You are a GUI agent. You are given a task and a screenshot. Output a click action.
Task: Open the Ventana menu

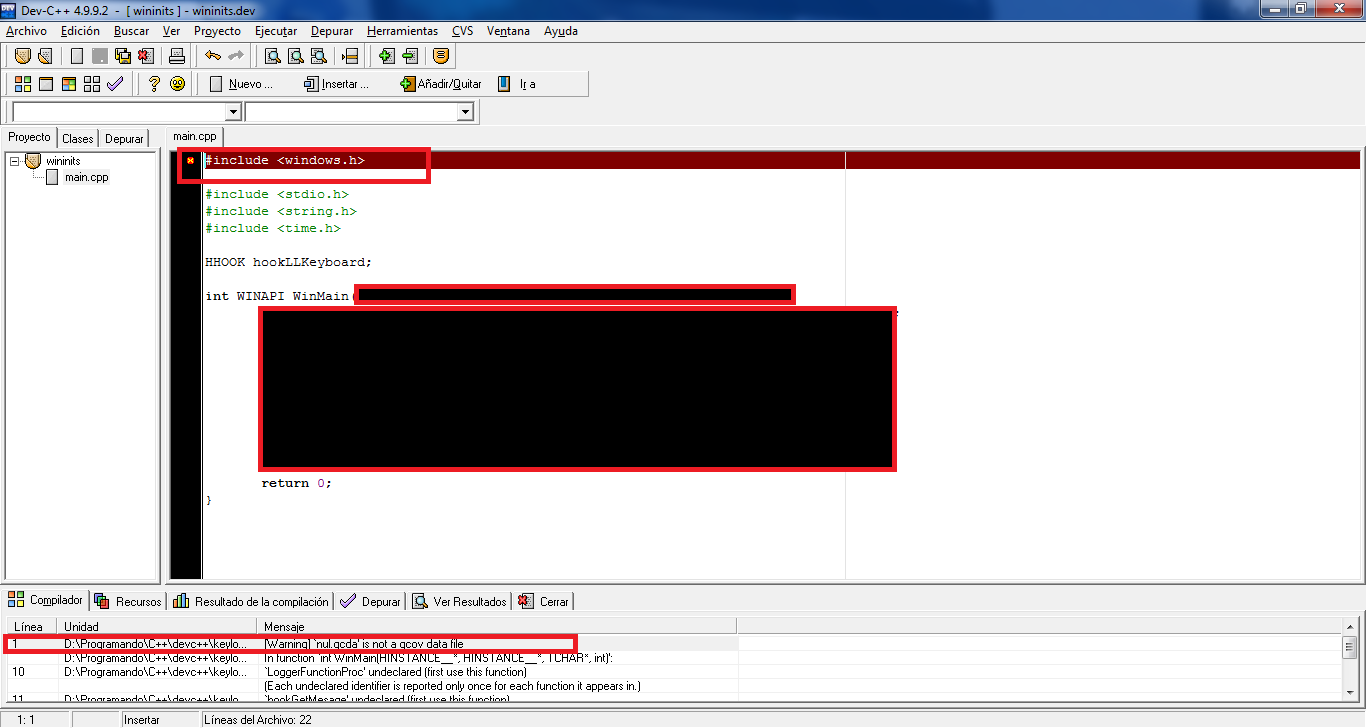[x=508, y=31]
